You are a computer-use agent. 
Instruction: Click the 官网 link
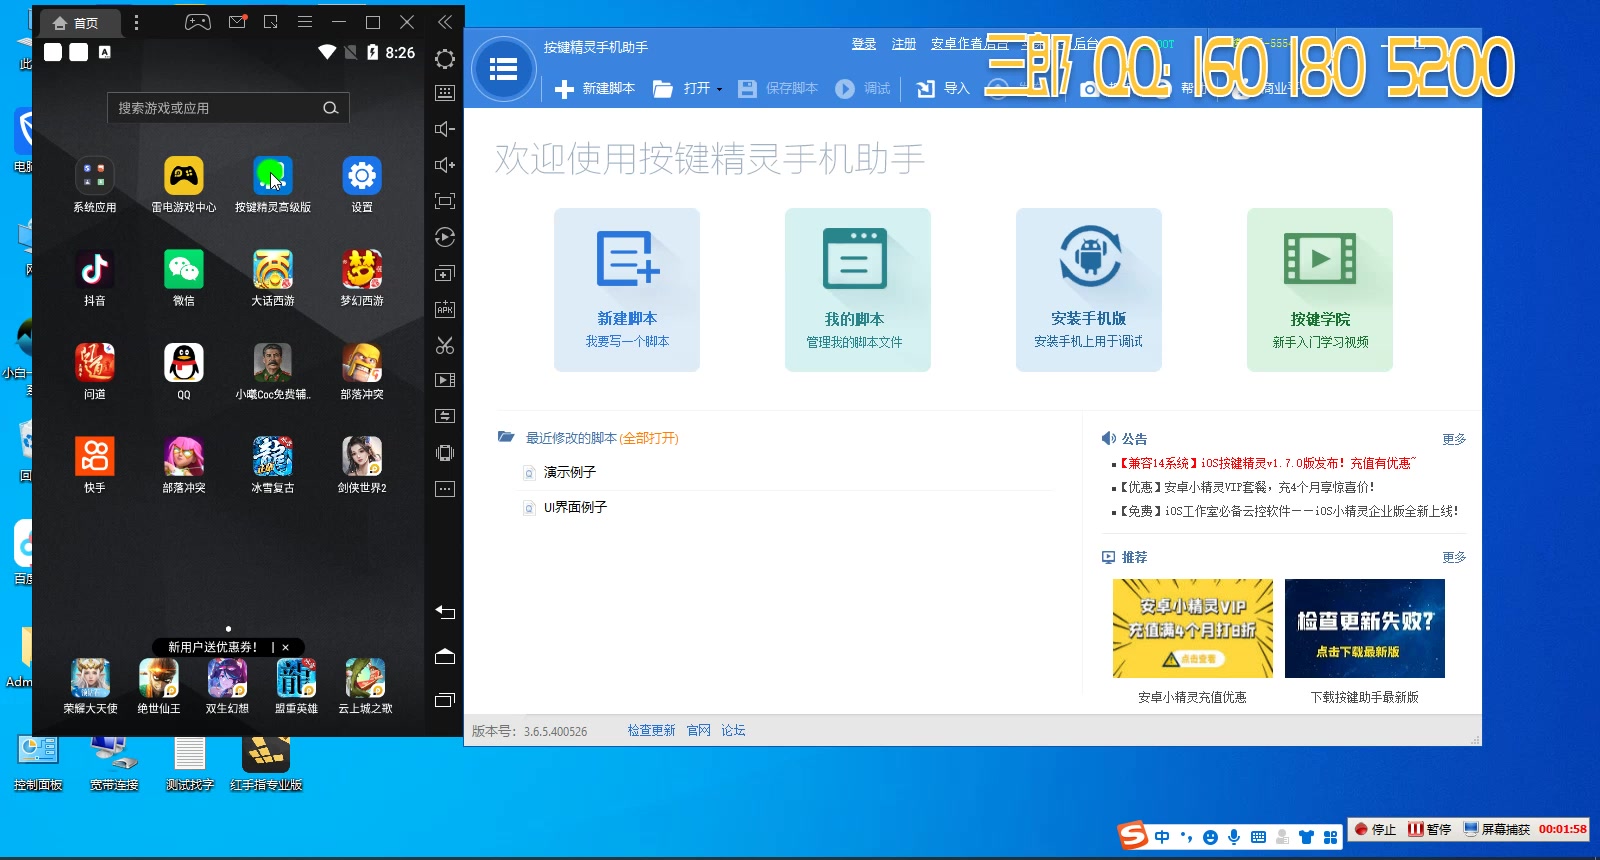pyautogui.click(x=698, y=731)
